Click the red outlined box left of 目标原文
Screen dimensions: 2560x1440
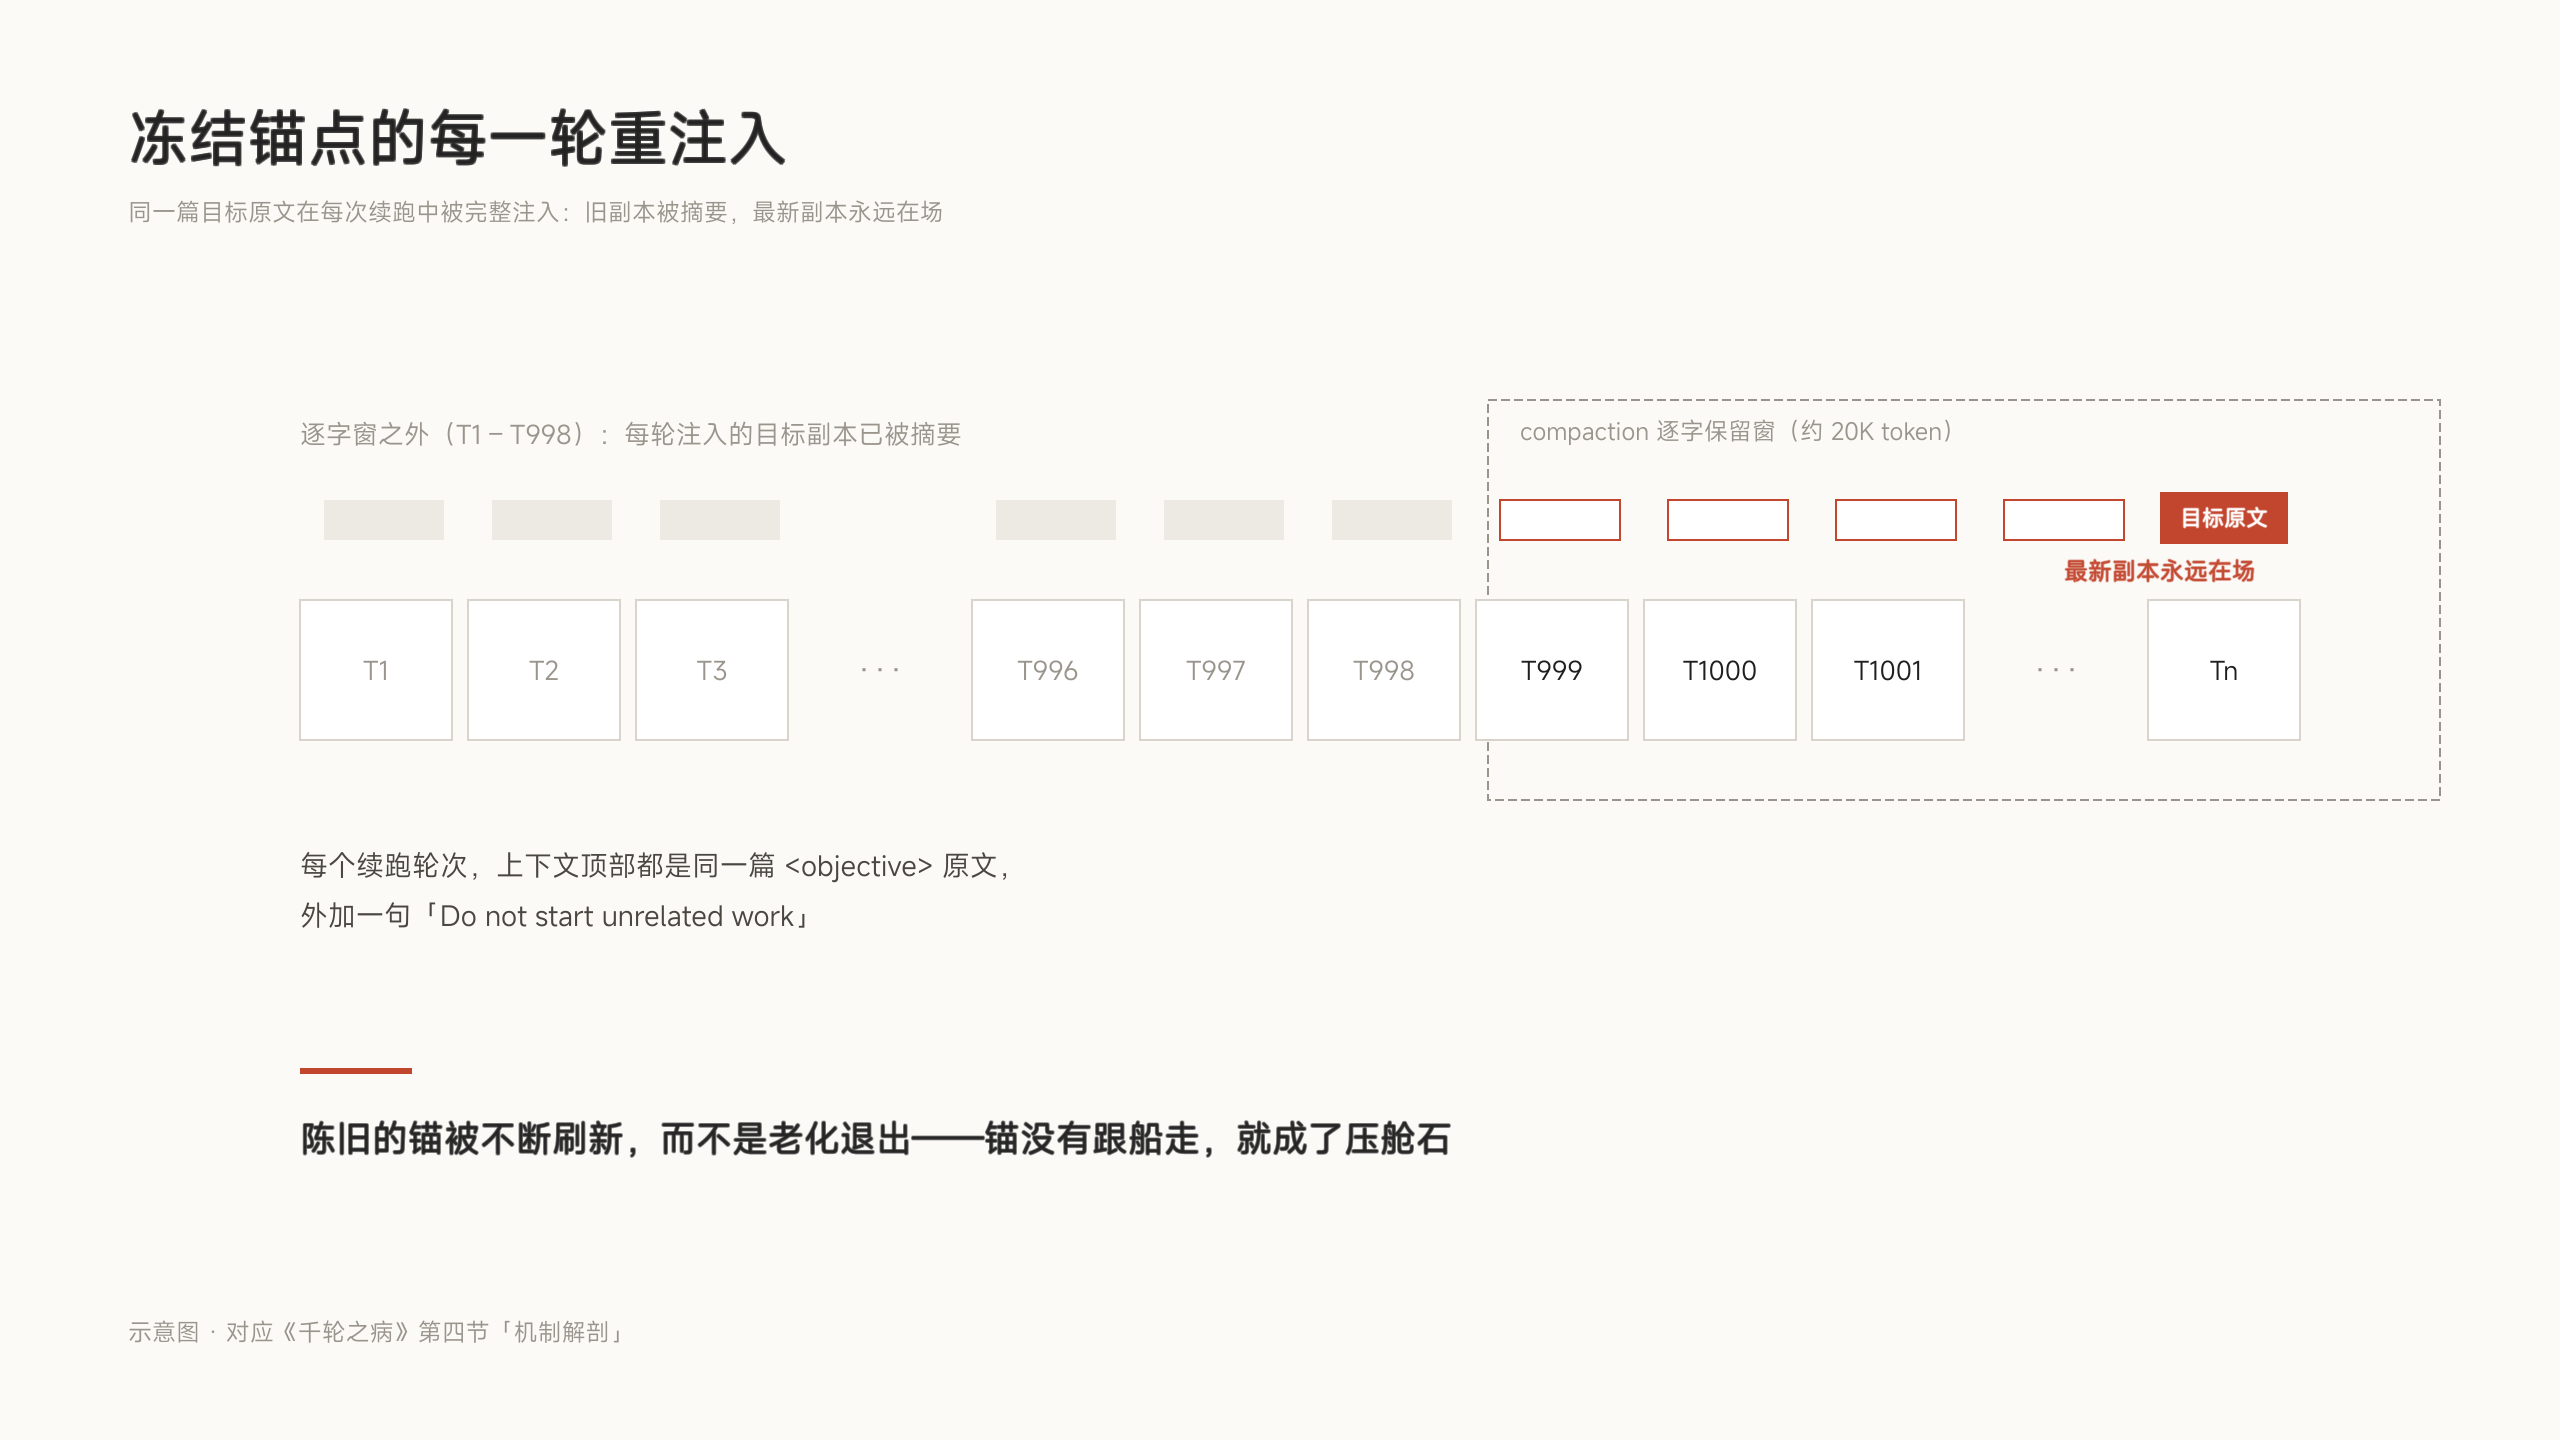(2064, 520)
